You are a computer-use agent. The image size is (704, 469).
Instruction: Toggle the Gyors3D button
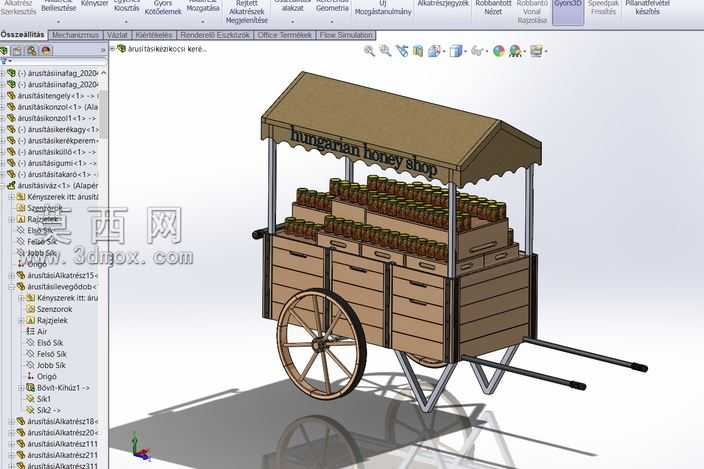[x=568, y=12]
